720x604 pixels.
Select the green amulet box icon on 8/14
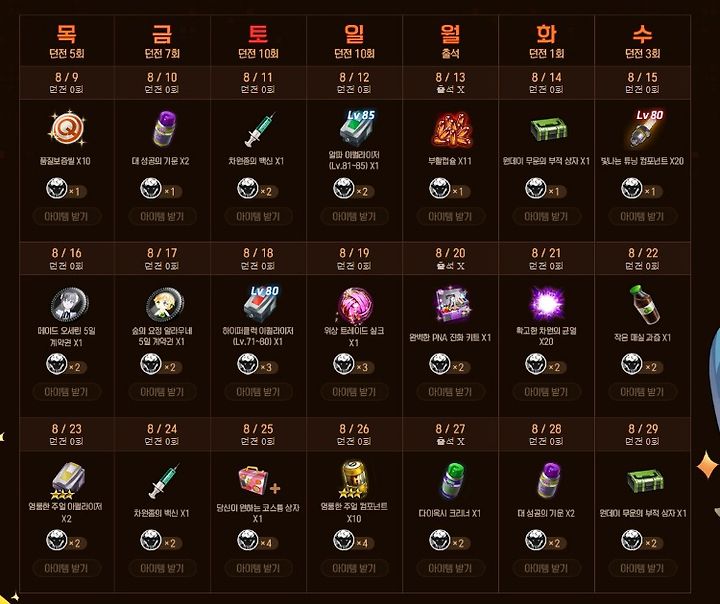[x=548, y=130]
